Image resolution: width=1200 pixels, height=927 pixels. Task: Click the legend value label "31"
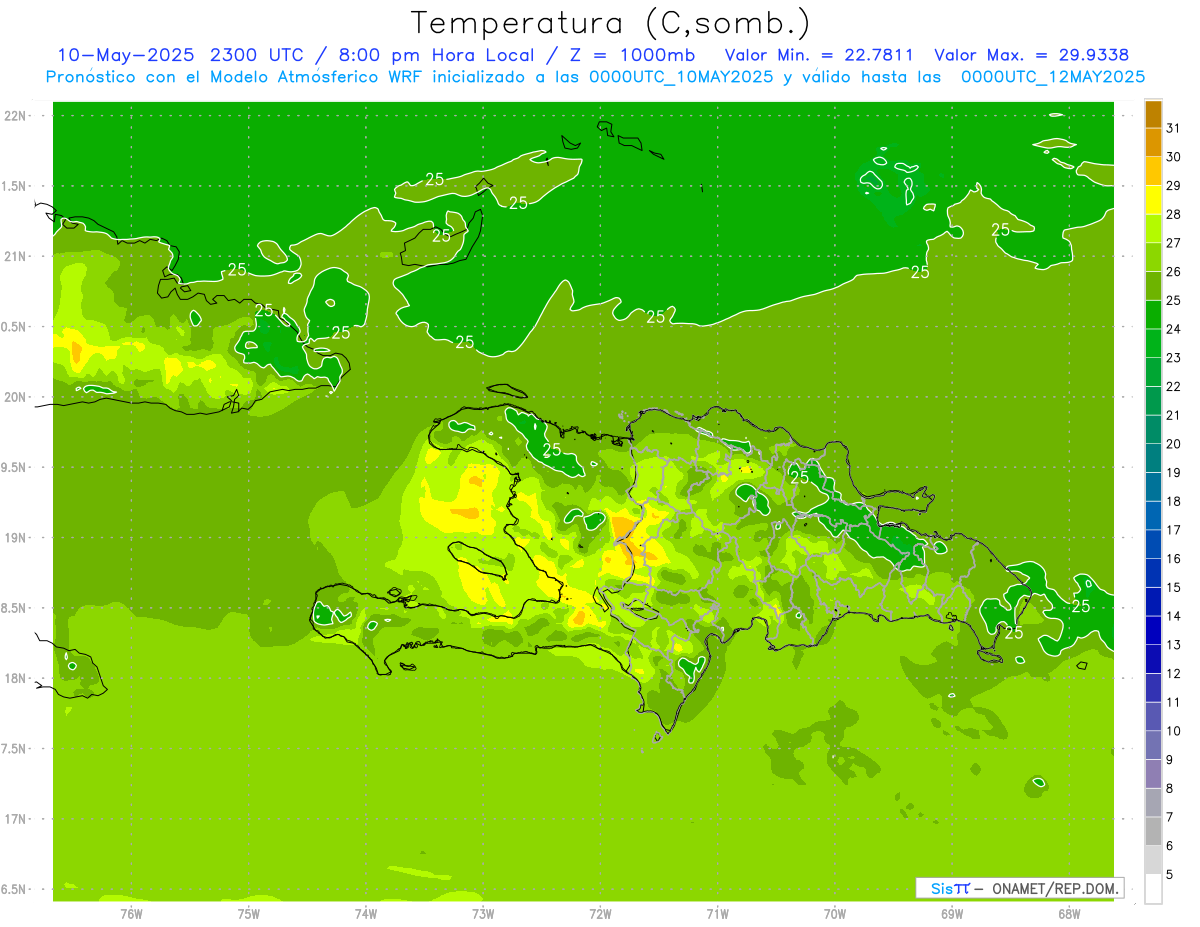coord(1173,128)
